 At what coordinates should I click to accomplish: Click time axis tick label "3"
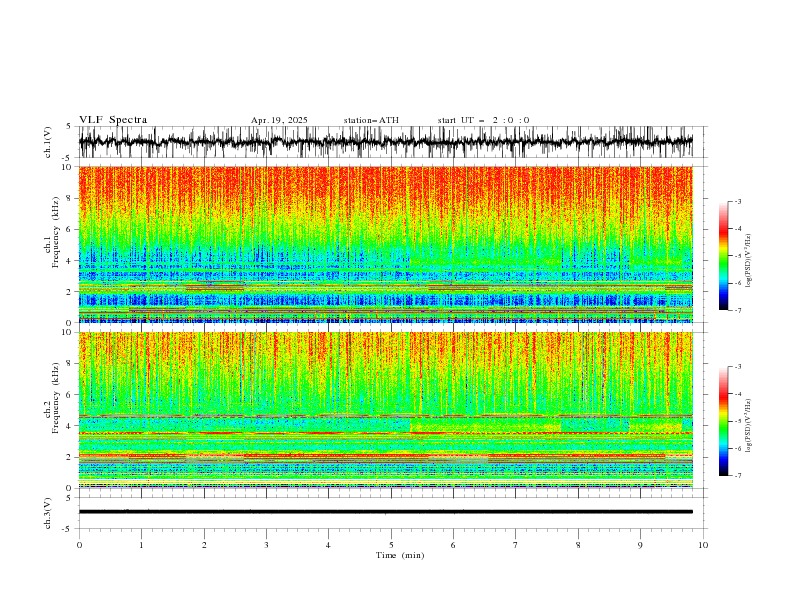266,545
